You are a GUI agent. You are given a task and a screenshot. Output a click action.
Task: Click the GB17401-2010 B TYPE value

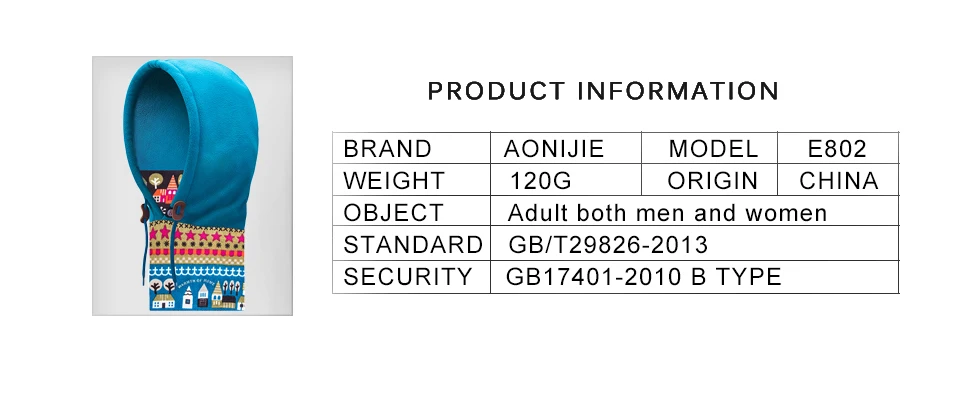pos(643,277)
